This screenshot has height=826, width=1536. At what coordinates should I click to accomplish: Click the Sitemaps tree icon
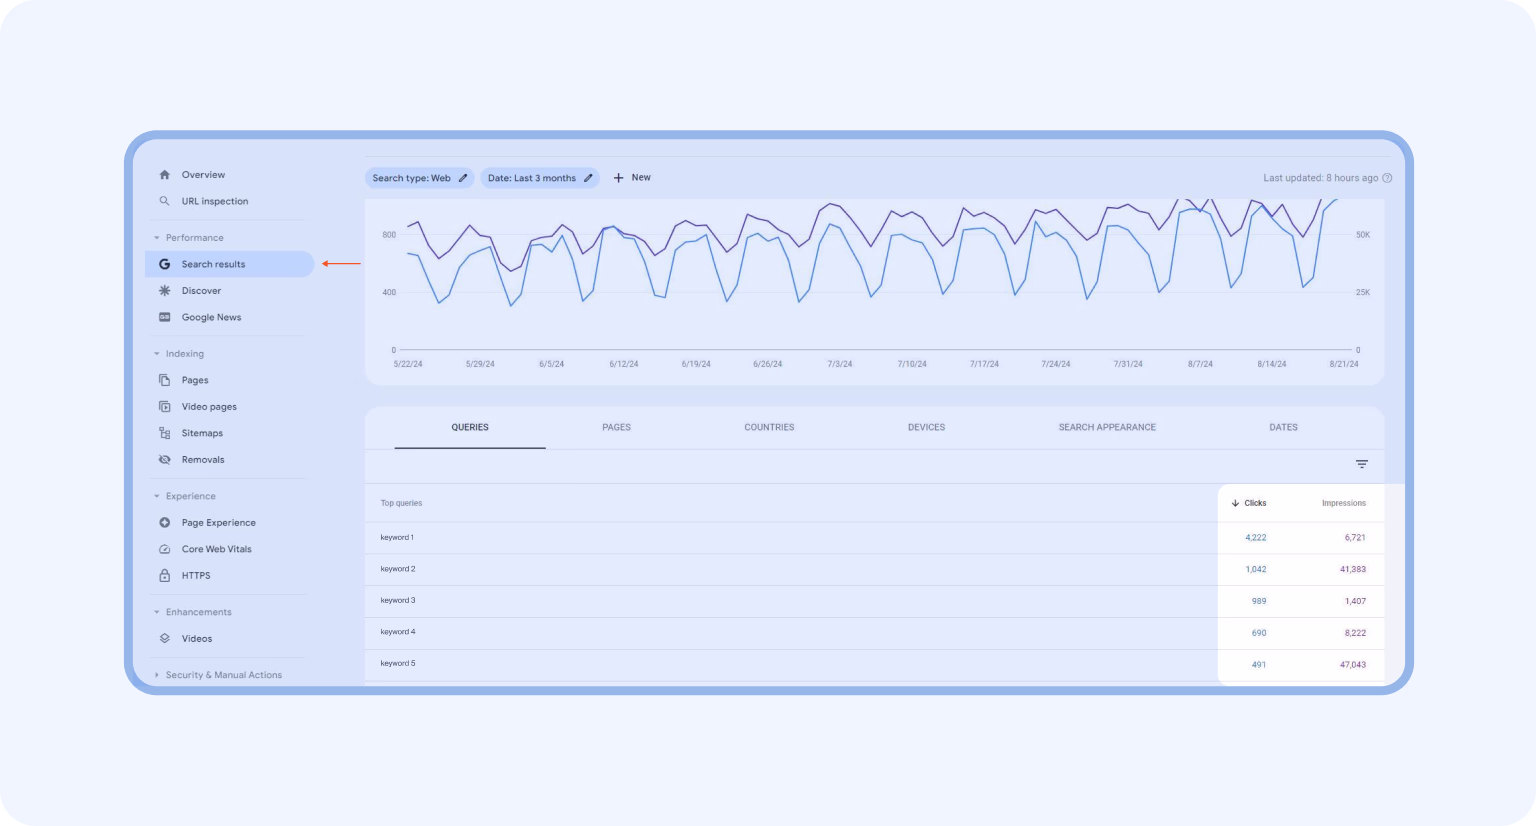[x=165, y=433]
